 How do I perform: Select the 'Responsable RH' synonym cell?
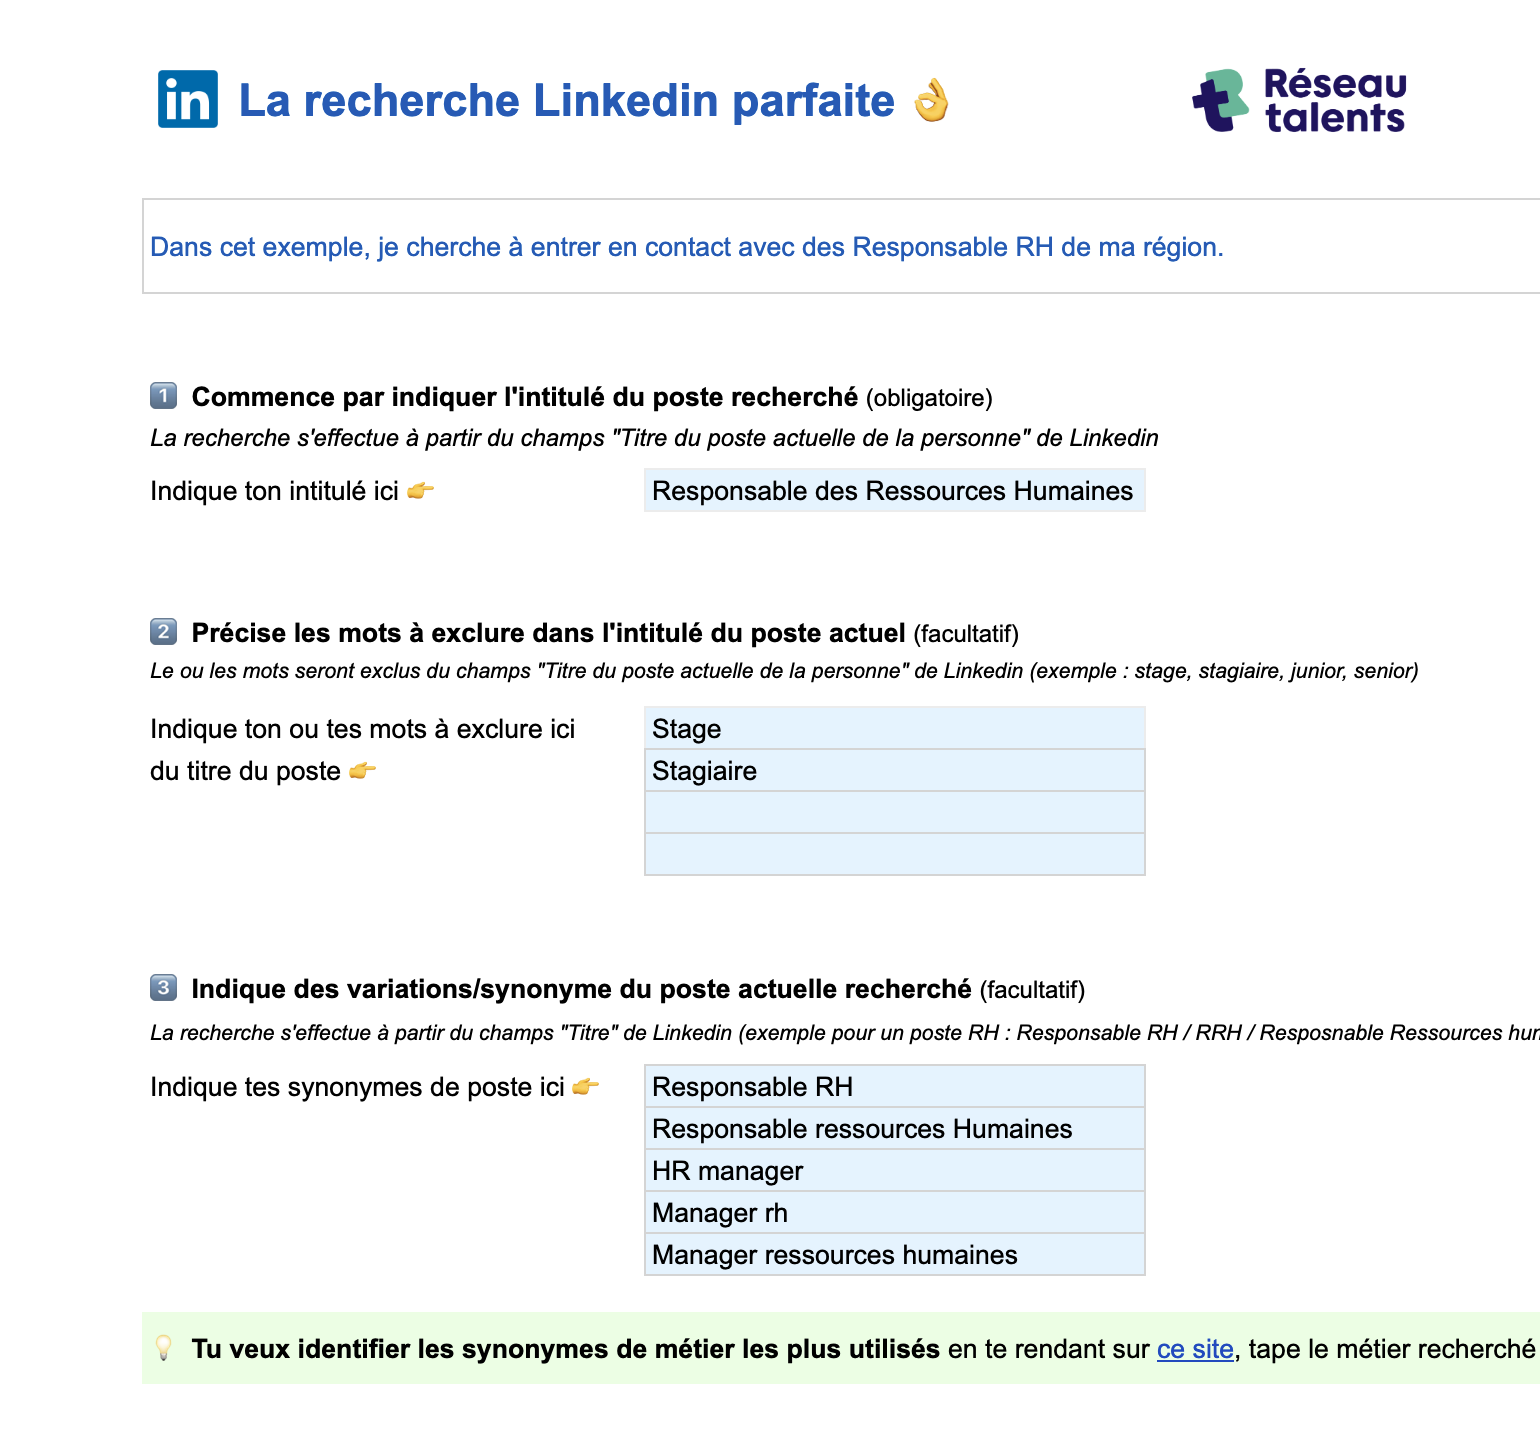tap(894, 1087)
